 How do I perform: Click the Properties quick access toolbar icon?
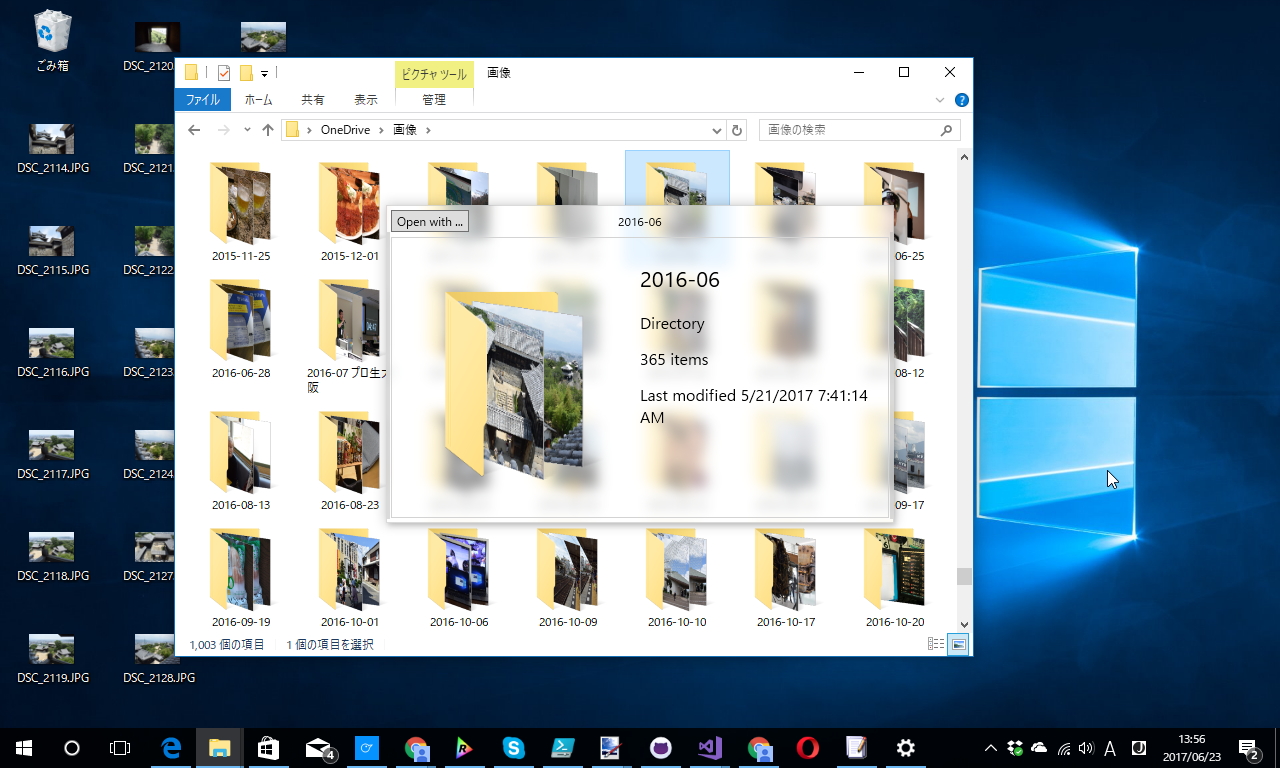click(x=224, y=72)
